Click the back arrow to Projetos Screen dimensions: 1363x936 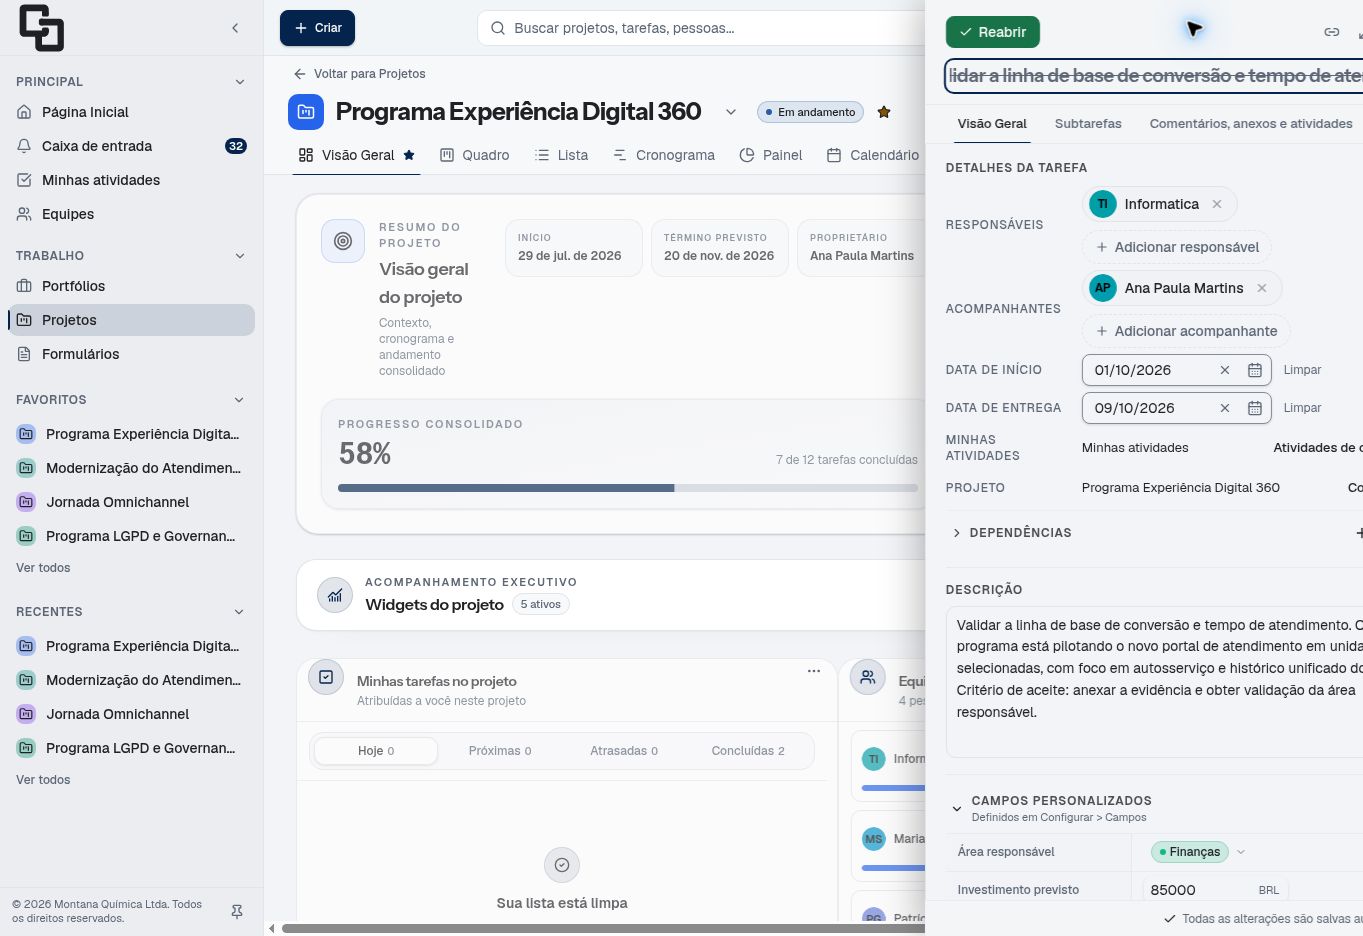(x=300, y=74)
